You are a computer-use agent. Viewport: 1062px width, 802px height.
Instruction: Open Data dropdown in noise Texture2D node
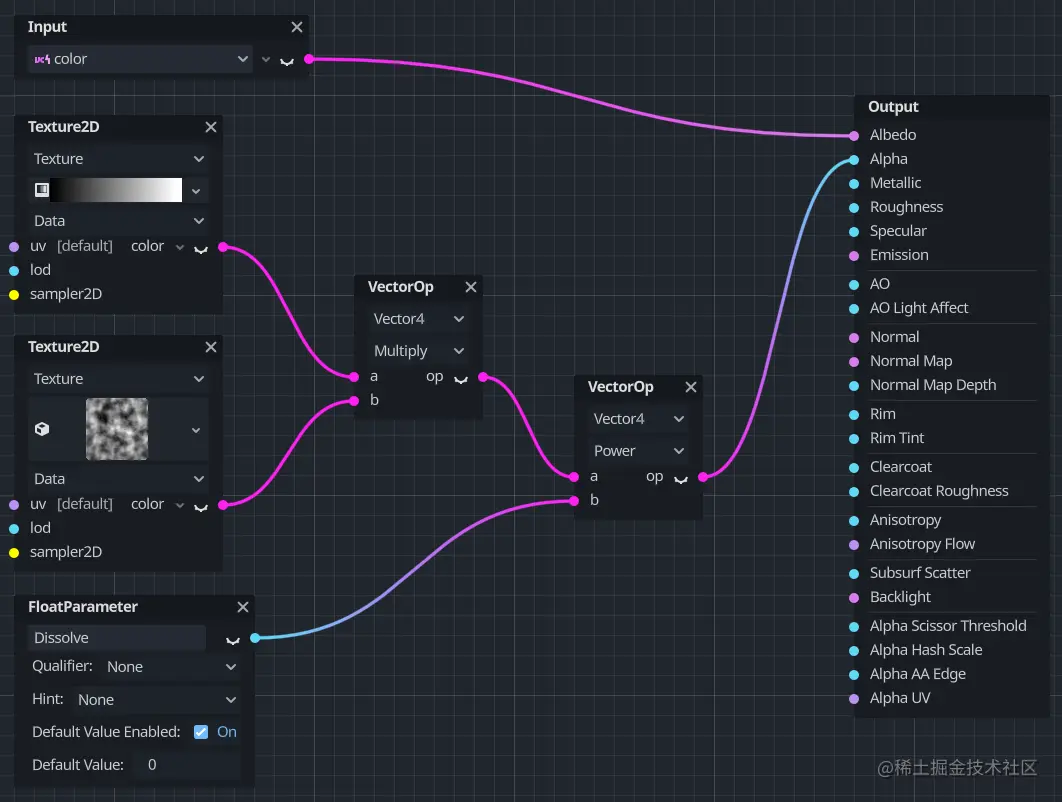tap(119, 479)
